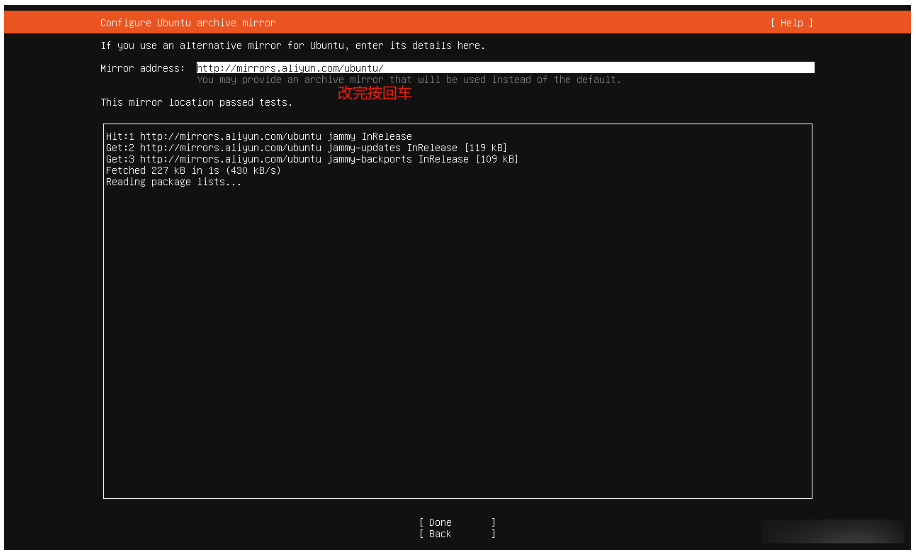Click the mirrors.aliyun.com URL text in the field
The image size is (916, 554).
point(290,68)
